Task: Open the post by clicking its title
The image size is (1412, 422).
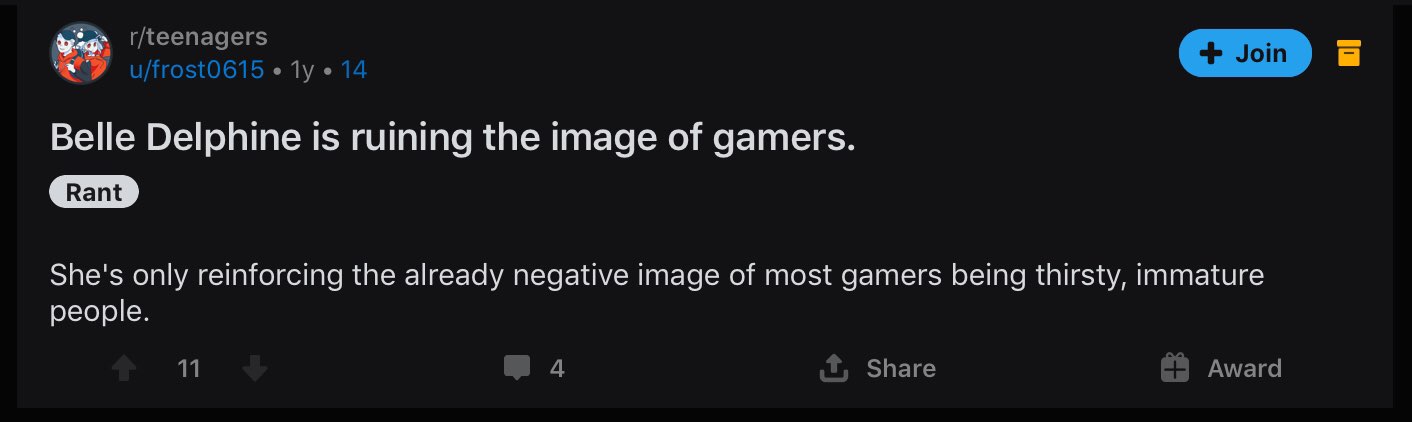Action: [x=453, y=139]
